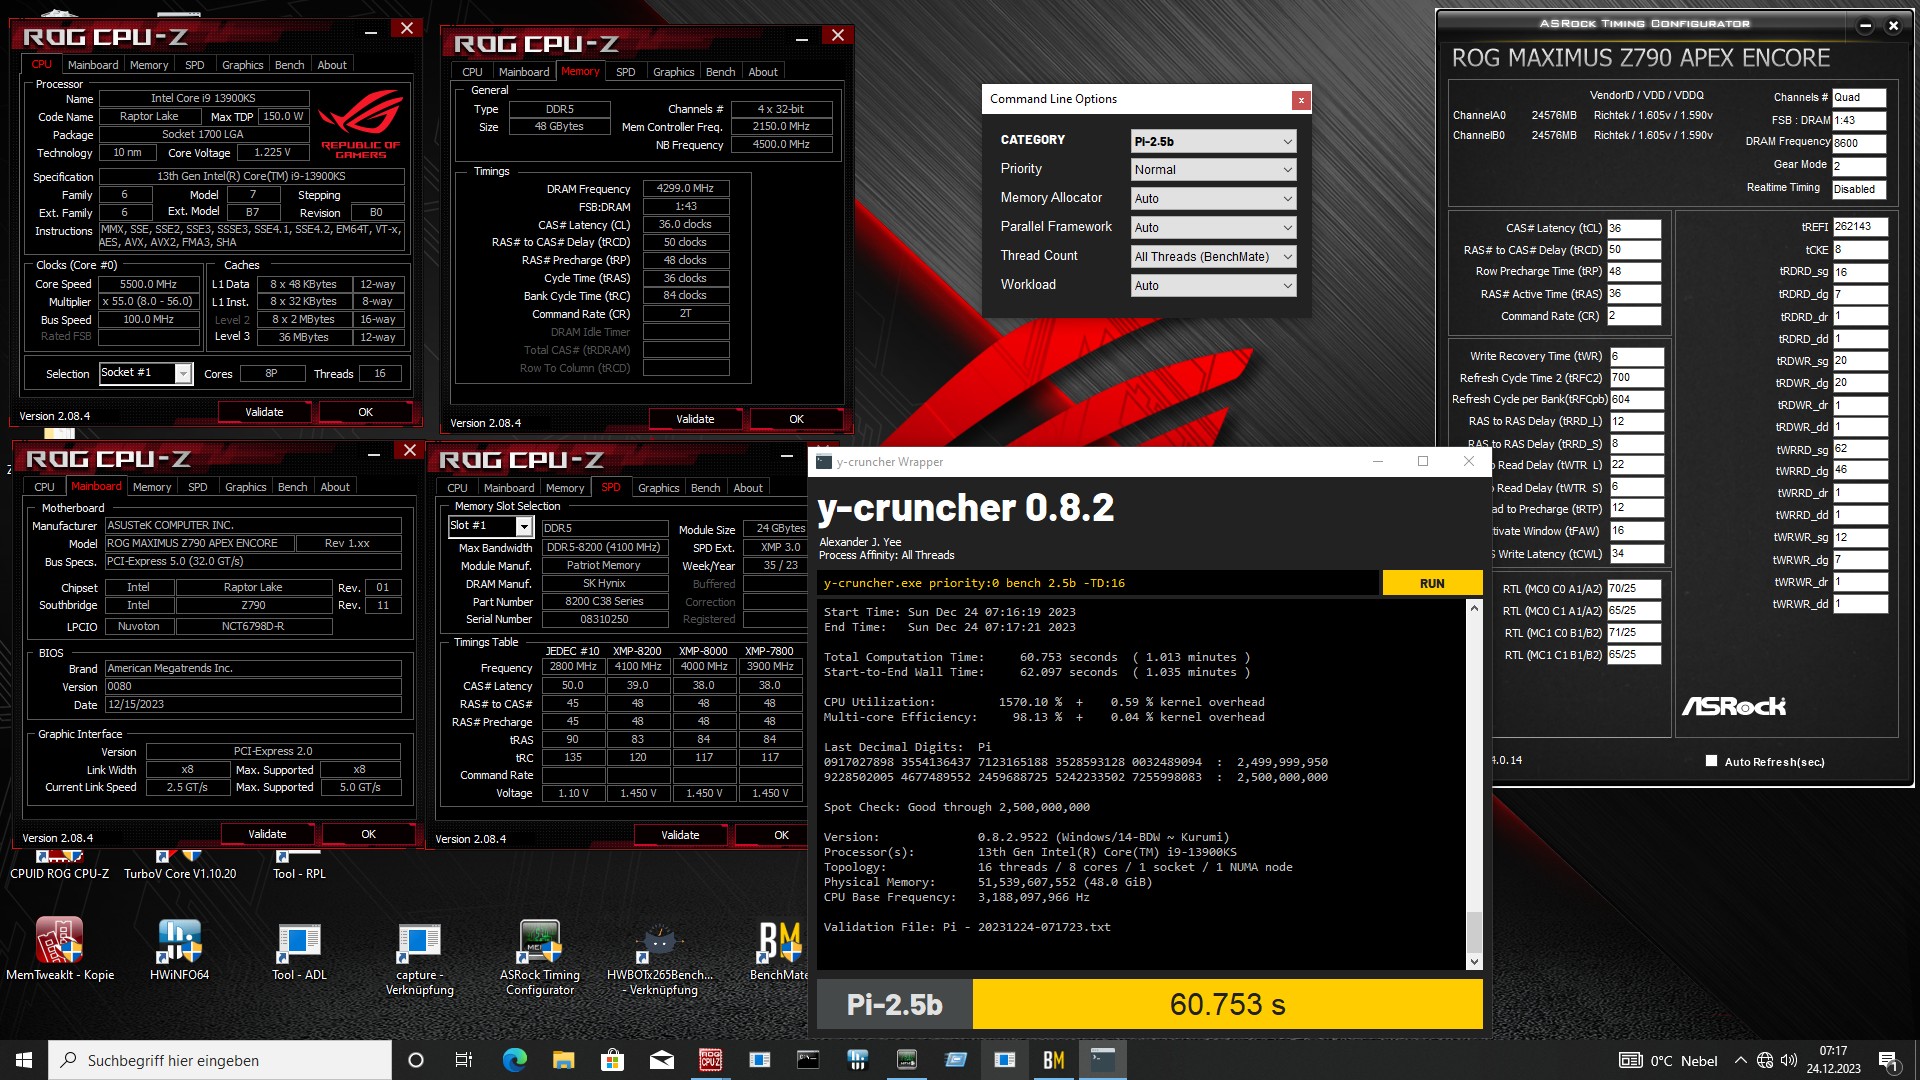Click the y-cruncher output scrollbar down arrow
This screenshot has width=1920, height=1080.
1474,962
